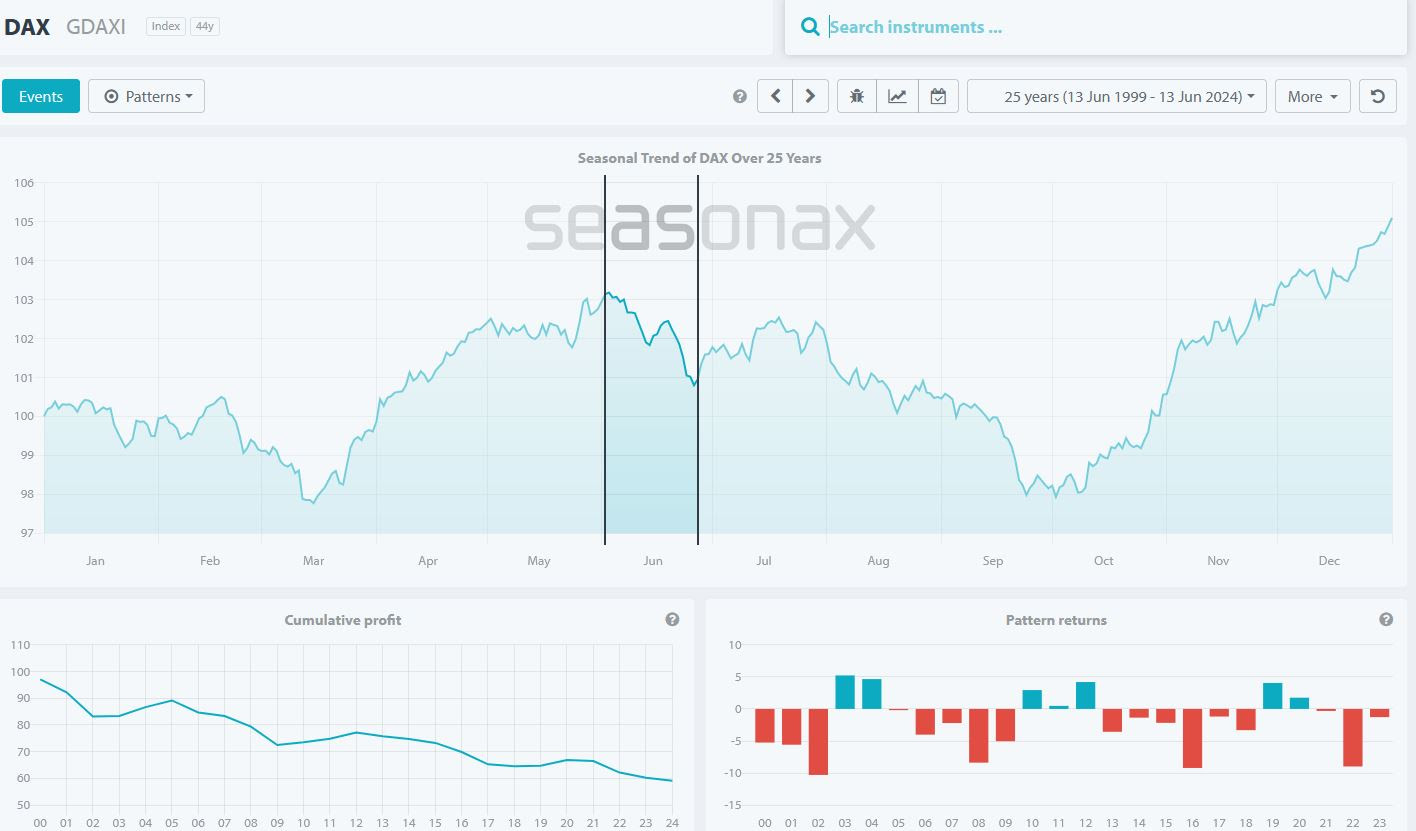Click the 2000 red bar in Pattern returns

click(x=765, y=726)
